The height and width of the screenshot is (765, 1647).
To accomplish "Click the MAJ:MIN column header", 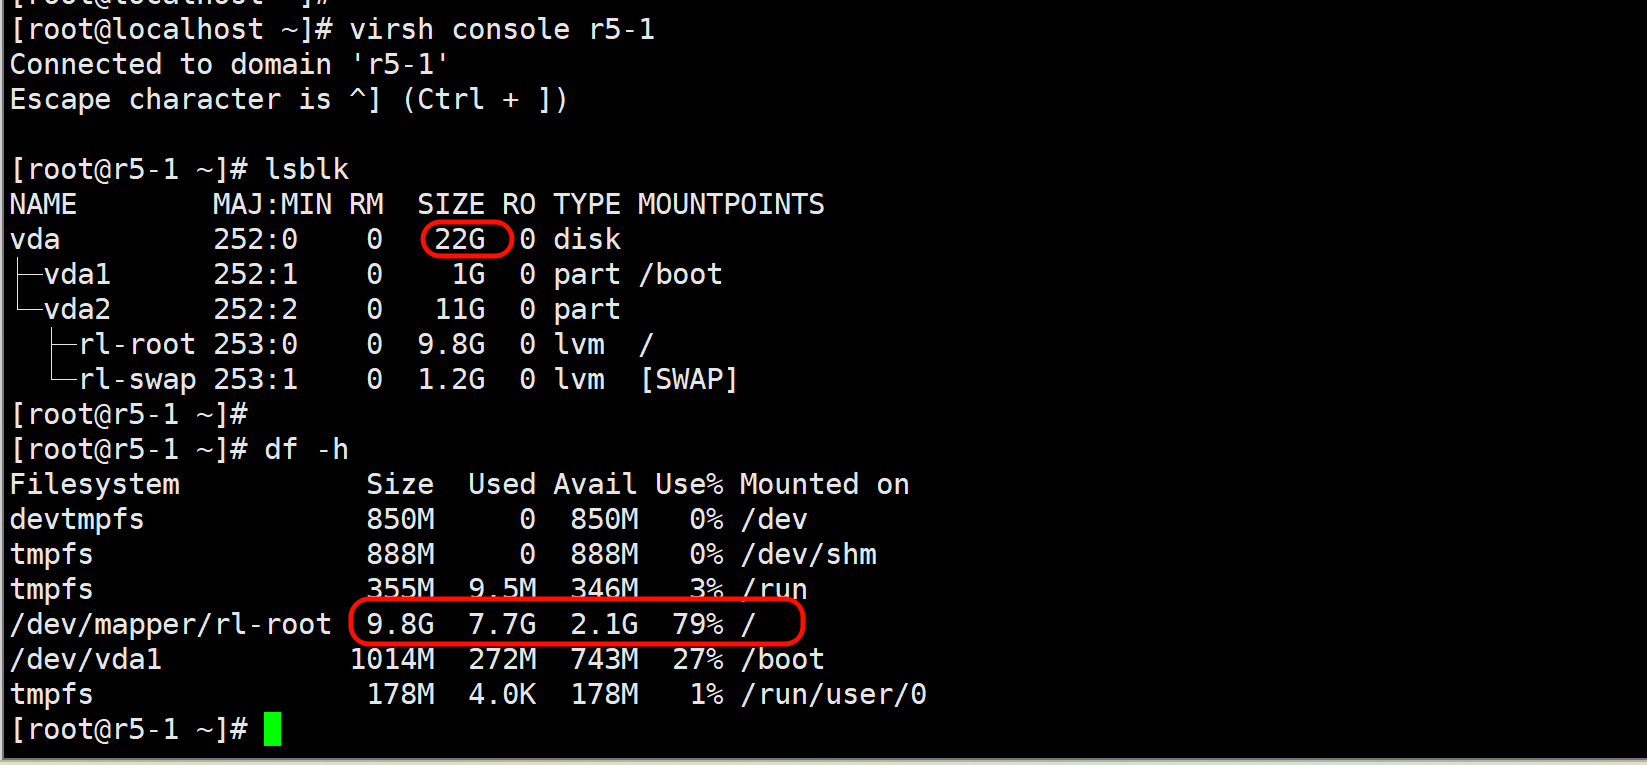I will pyautogui.click(x=272, y=205).
